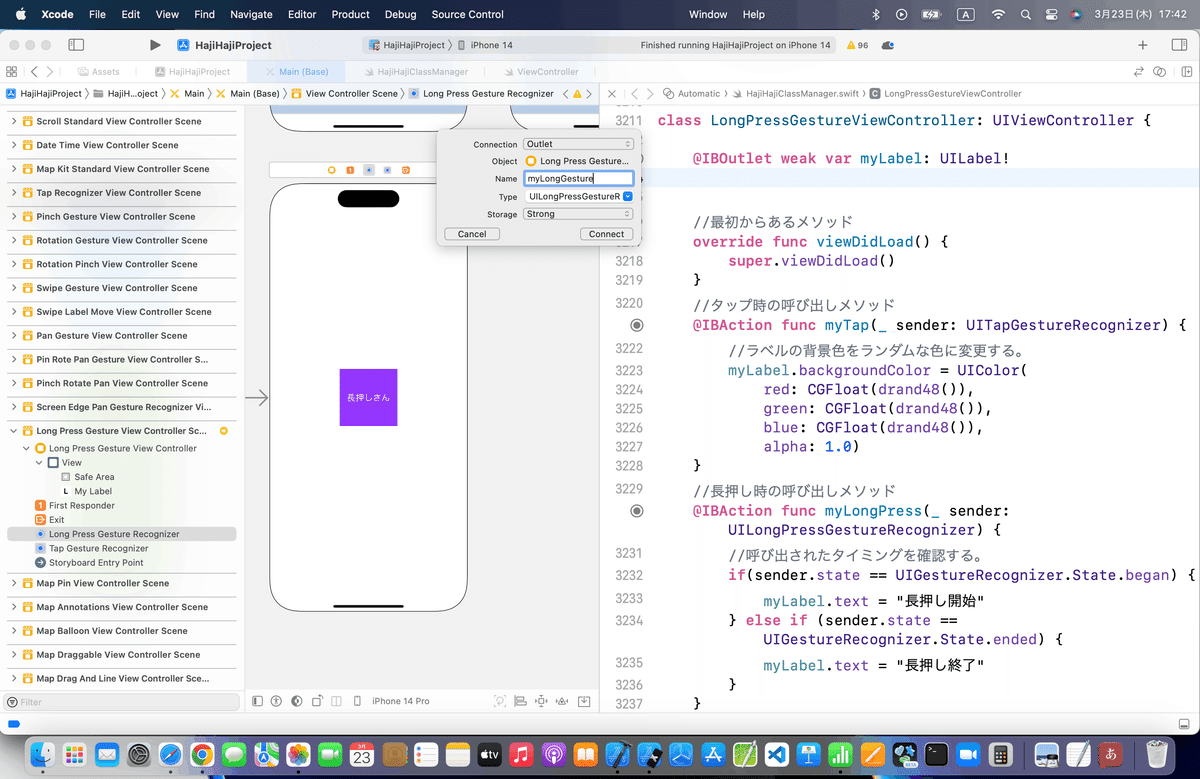1200x779 pixels.
Task: Select iPhone 14 run destination
Action: (x=484, y=45)
